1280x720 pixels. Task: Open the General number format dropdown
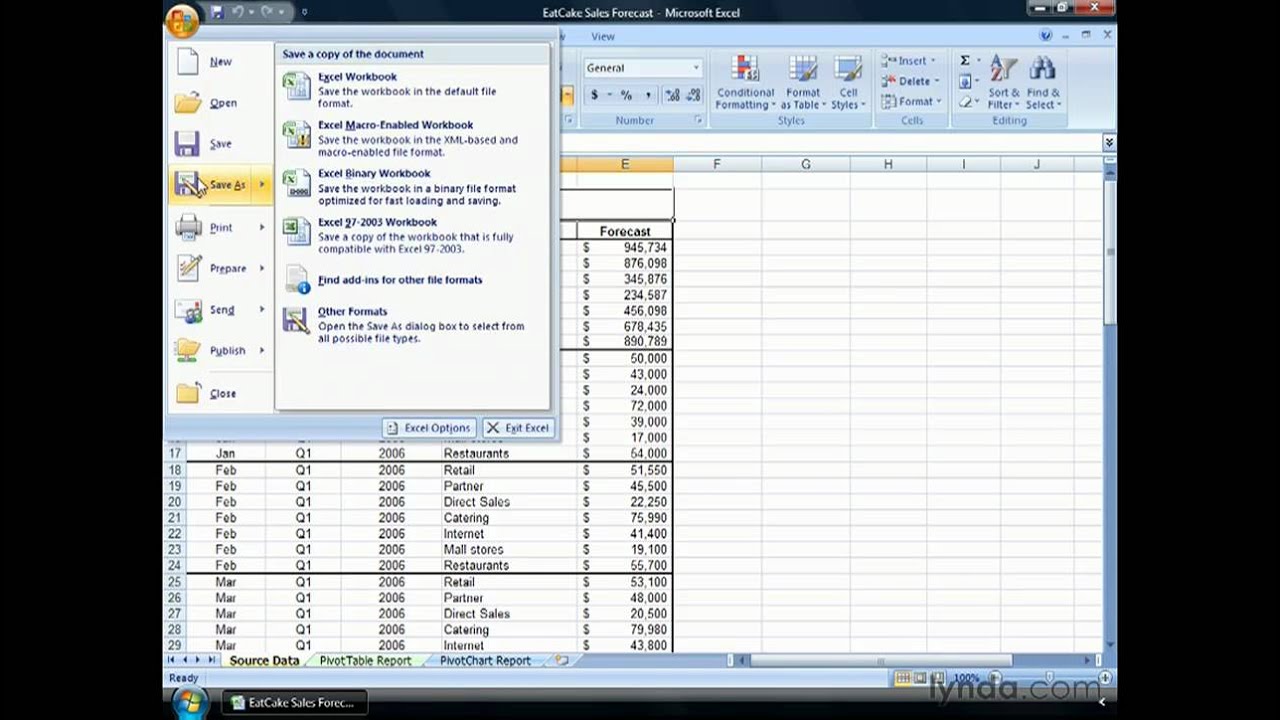pyautogui.click(x=695, y=67)
